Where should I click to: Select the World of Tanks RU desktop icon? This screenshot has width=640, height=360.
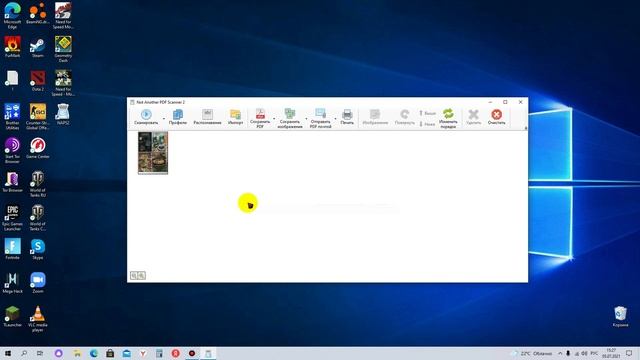[38, 184]
